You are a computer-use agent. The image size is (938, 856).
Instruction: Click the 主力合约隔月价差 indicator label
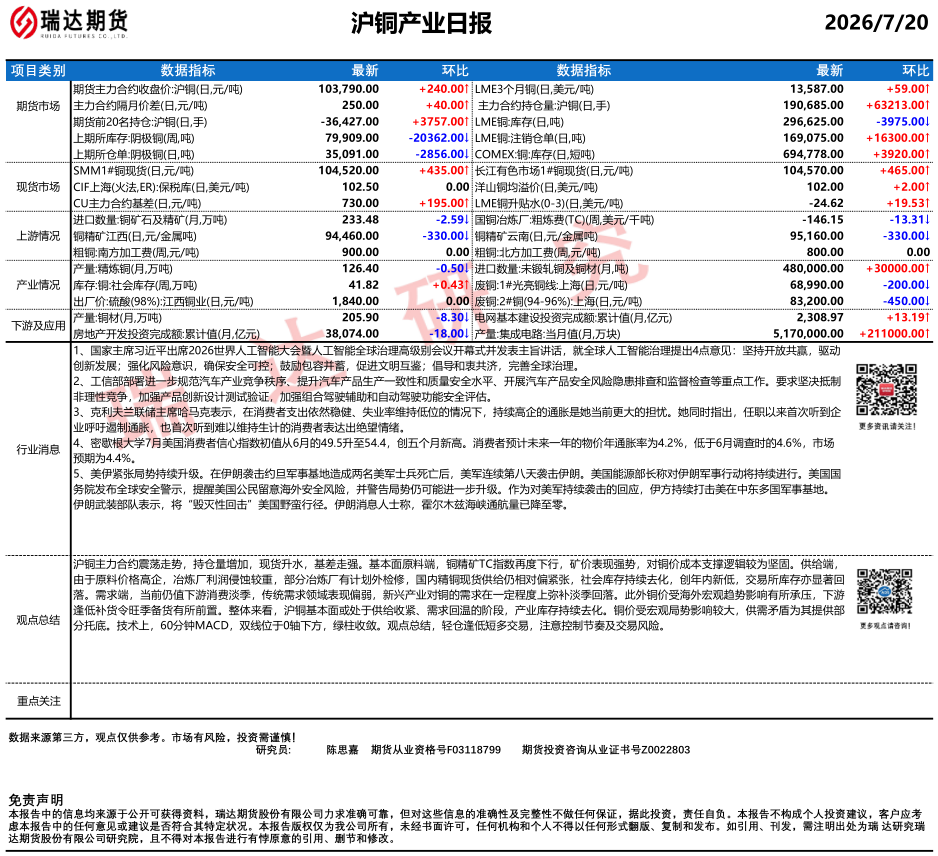coord(141,106)
